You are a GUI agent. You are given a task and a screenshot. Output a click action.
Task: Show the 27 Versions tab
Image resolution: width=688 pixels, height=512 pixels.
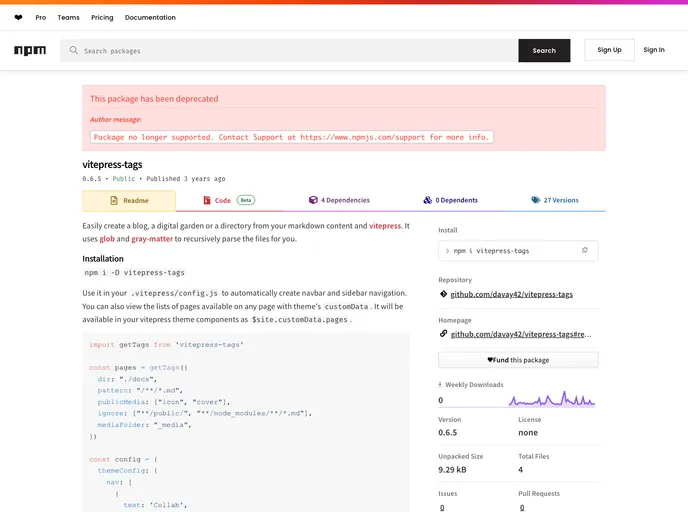coord(555,201)
